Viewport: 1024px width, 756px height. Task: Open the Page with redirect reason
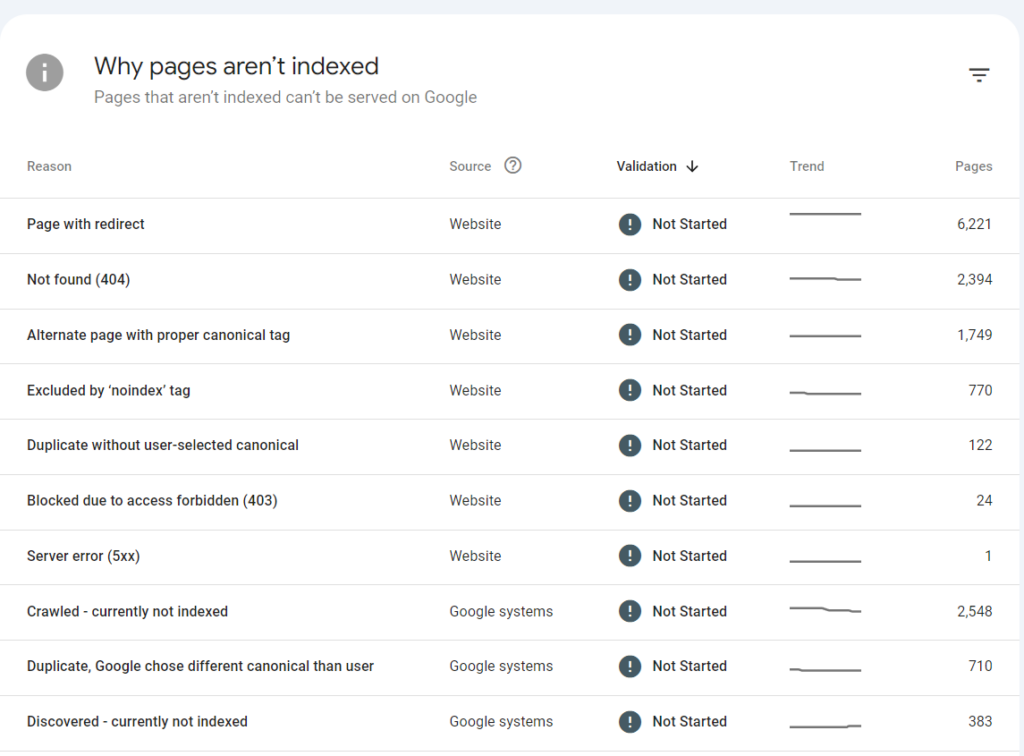coord(86,224)
